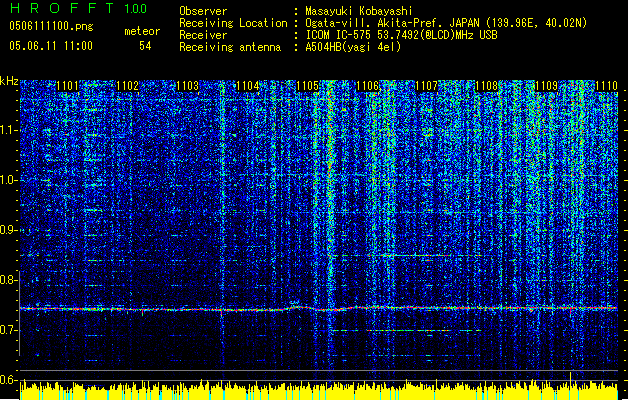Click the 1.1 frequency axis label

point(8,130)
